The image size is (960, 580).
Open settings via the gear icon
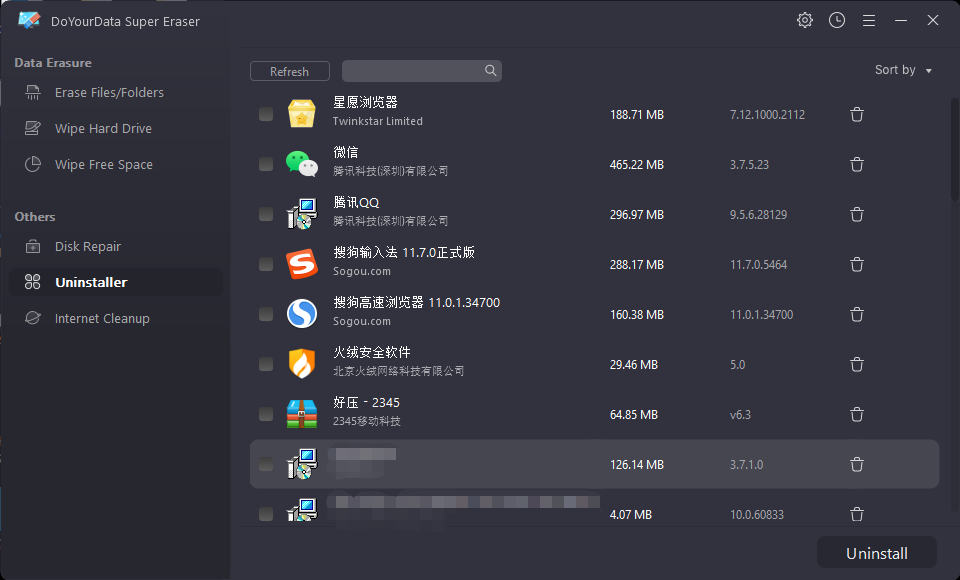[x=805, y=20]
